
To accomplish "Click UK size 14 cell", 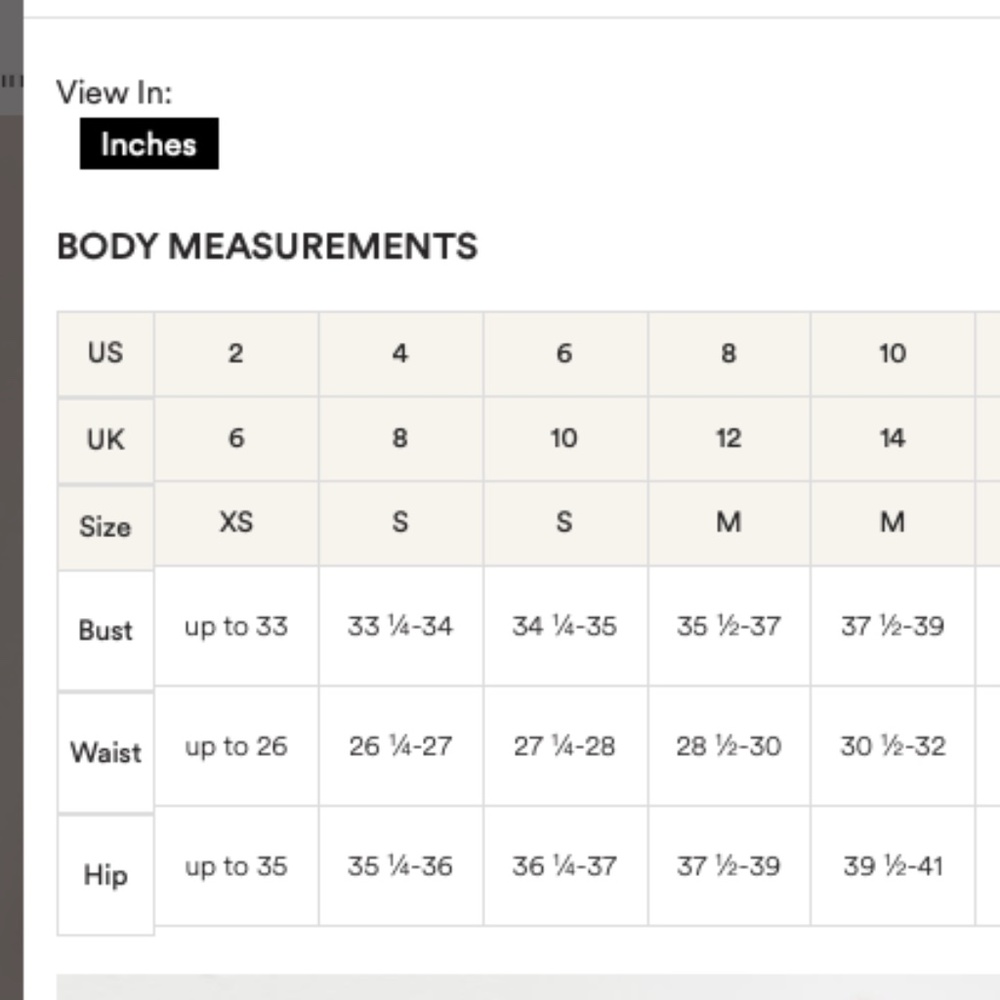I will 893,439.
